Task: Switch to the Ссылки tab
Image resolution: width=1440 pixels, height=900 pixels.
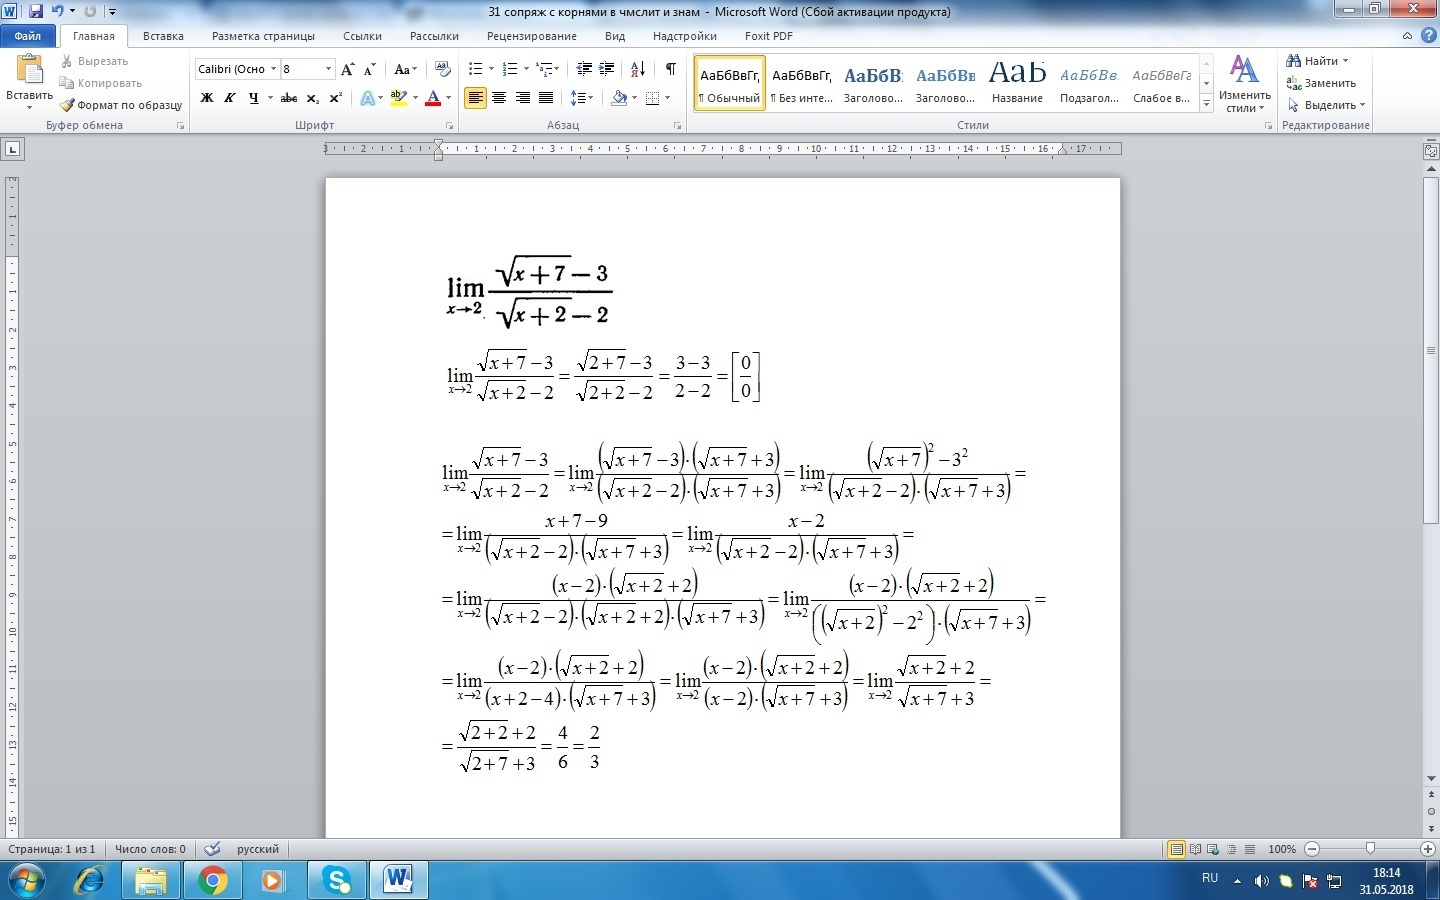Action: [x=362, y=36]
